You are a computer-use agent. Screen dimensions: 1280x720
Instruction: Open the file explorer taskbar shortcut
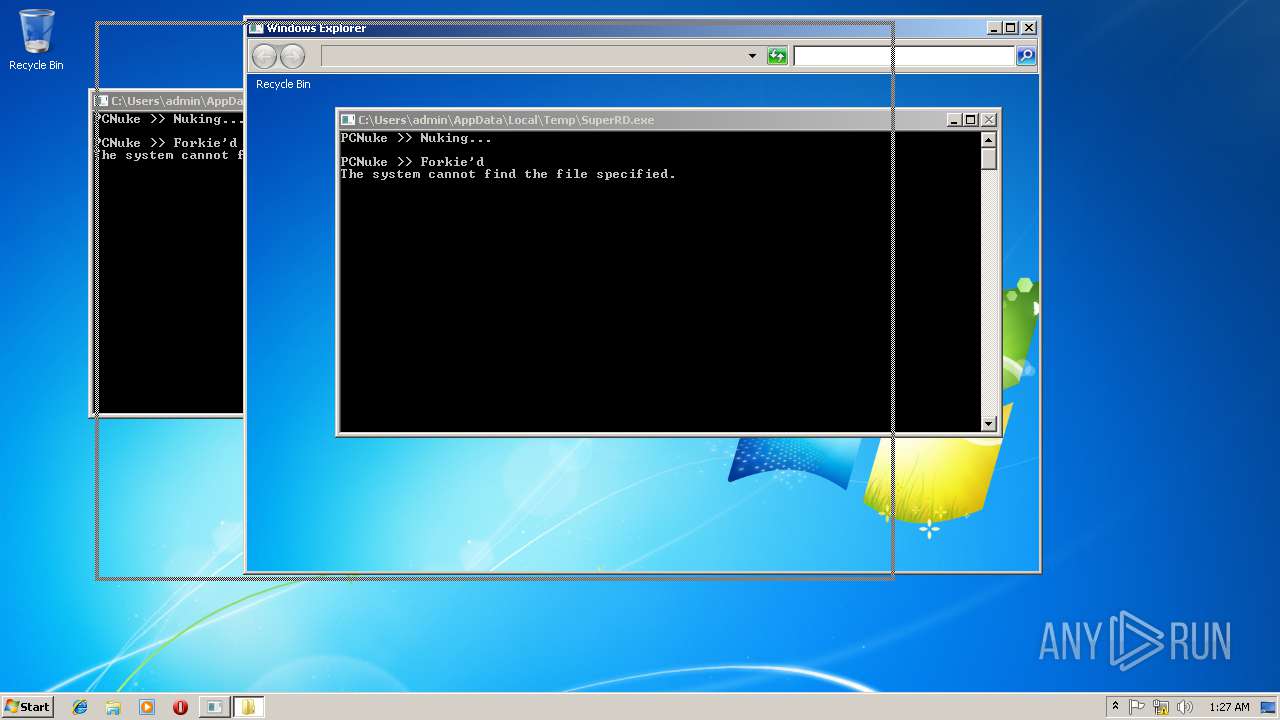click(x=113, y=707)
